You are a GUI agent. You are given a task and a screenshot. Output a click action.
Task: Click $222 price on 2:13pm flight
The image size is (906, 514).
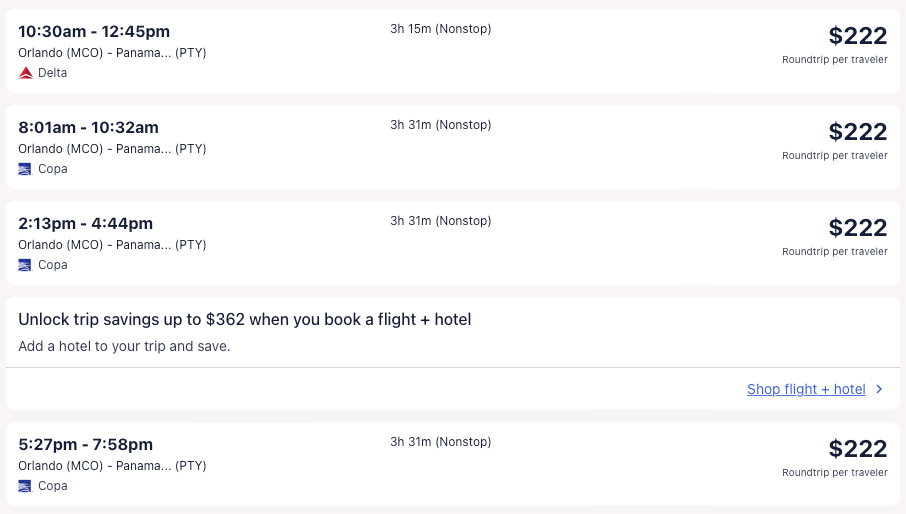(857, 228)
